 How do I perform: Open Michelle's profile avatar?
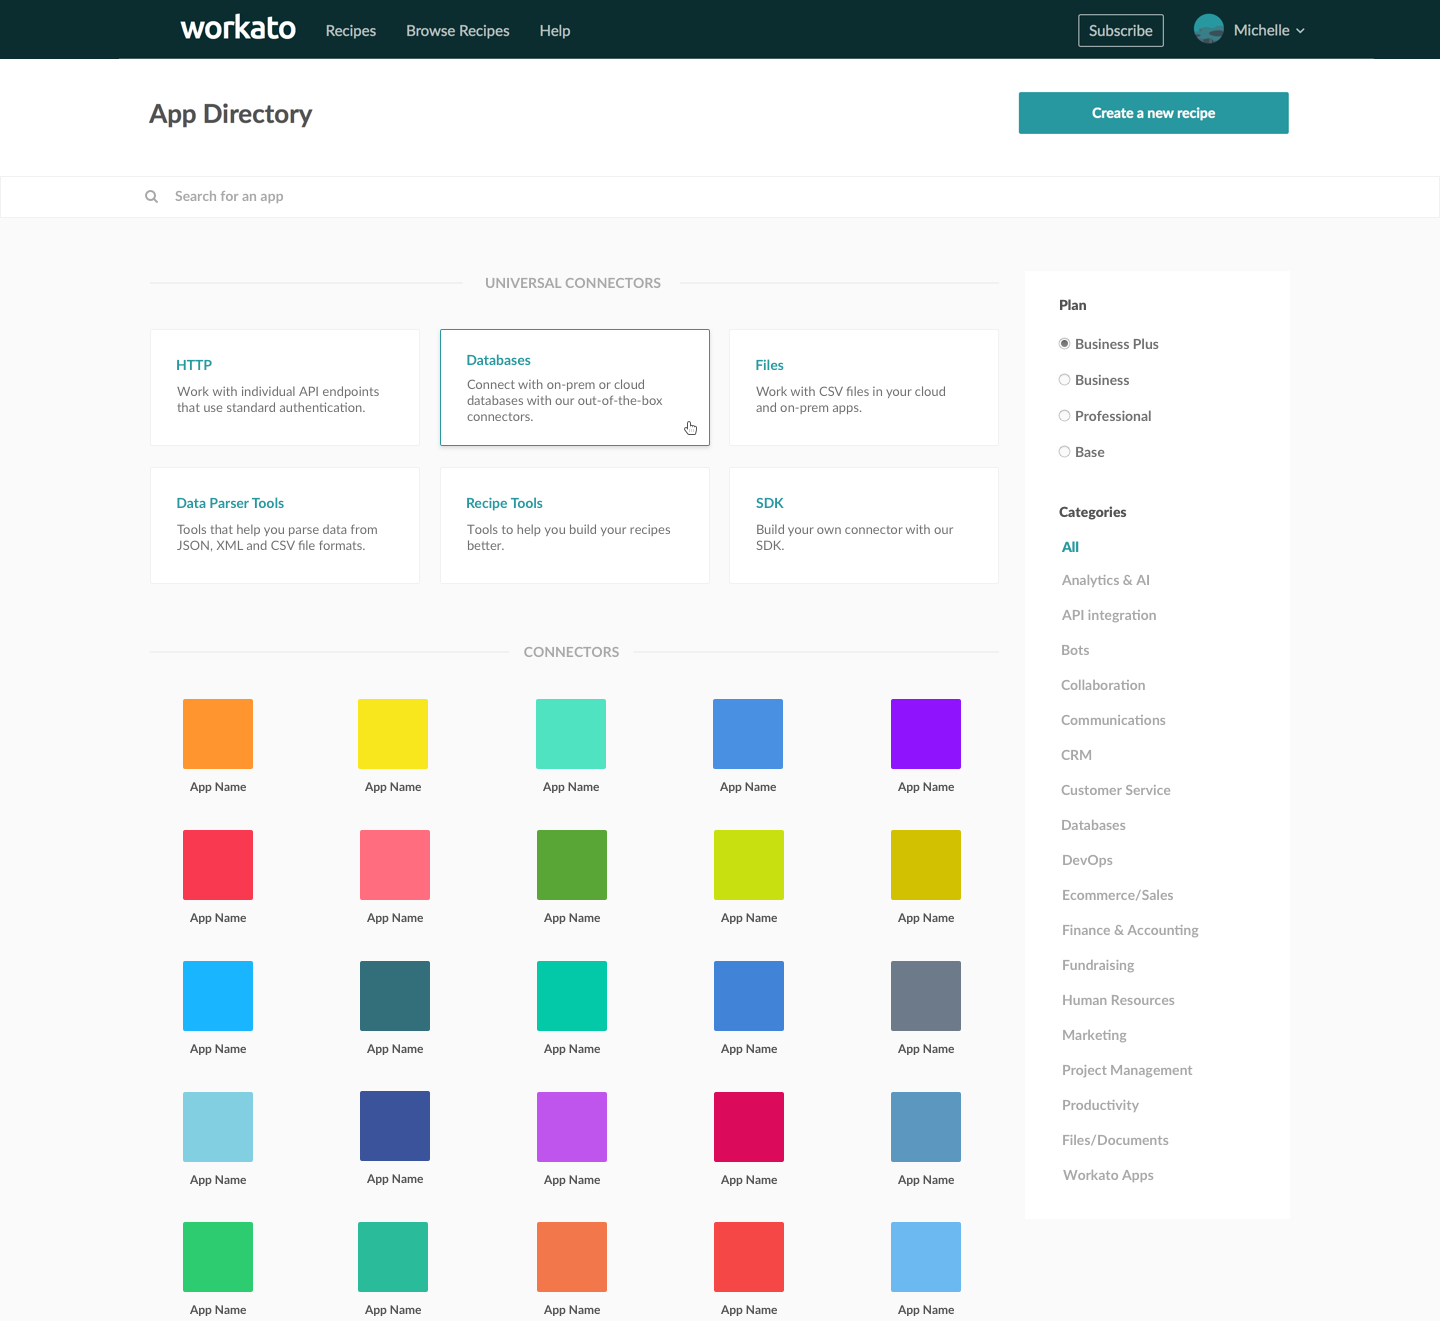click(x=1209, y=29)
